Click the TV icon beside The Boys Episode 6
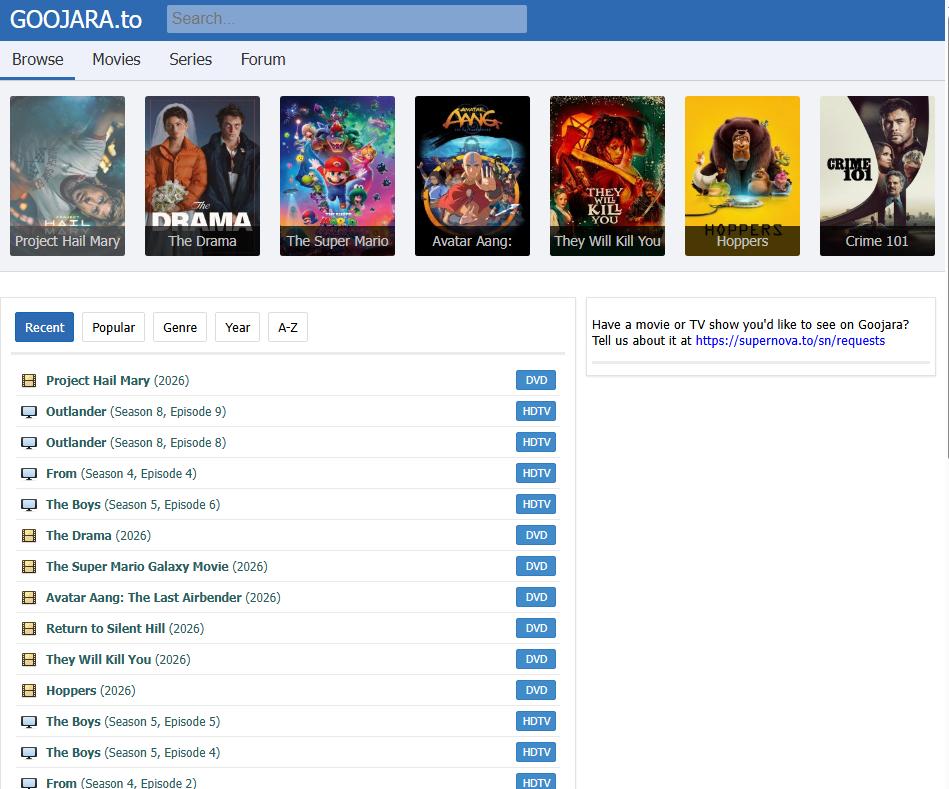Screen dimensions: 949x789 click(28, 505)
